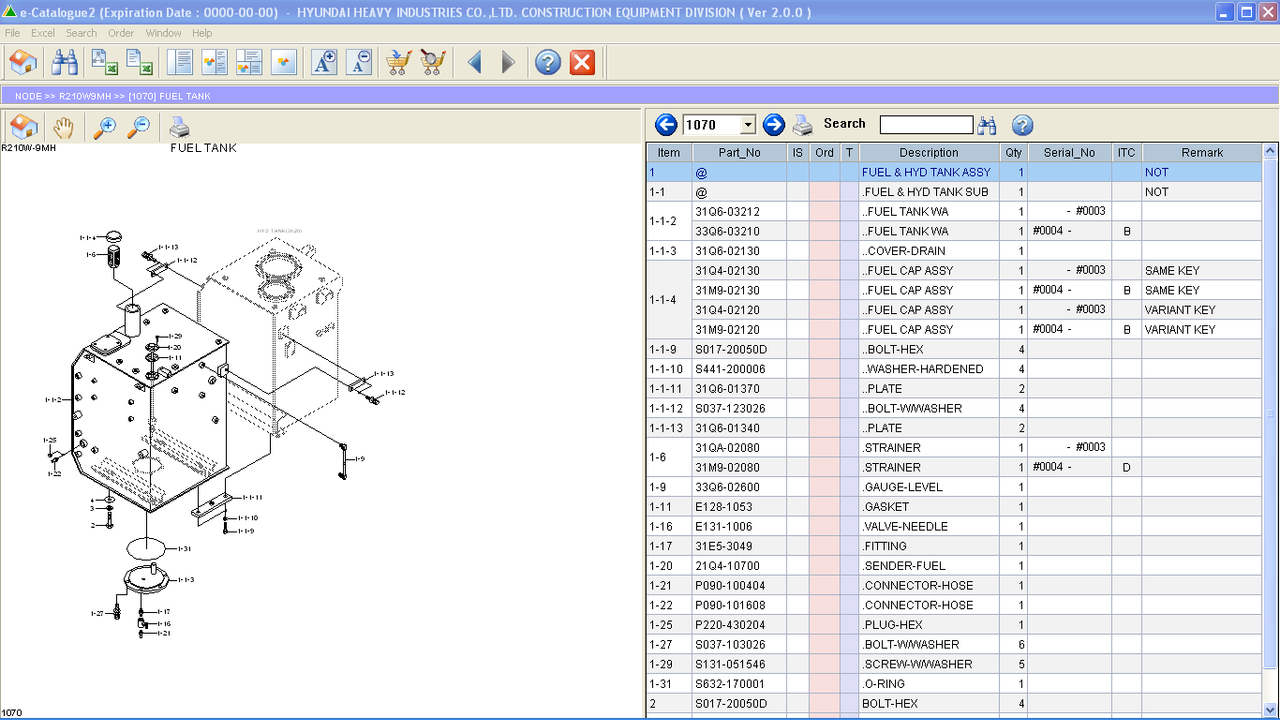
Task: Open the Window menu
Action: 163,33
